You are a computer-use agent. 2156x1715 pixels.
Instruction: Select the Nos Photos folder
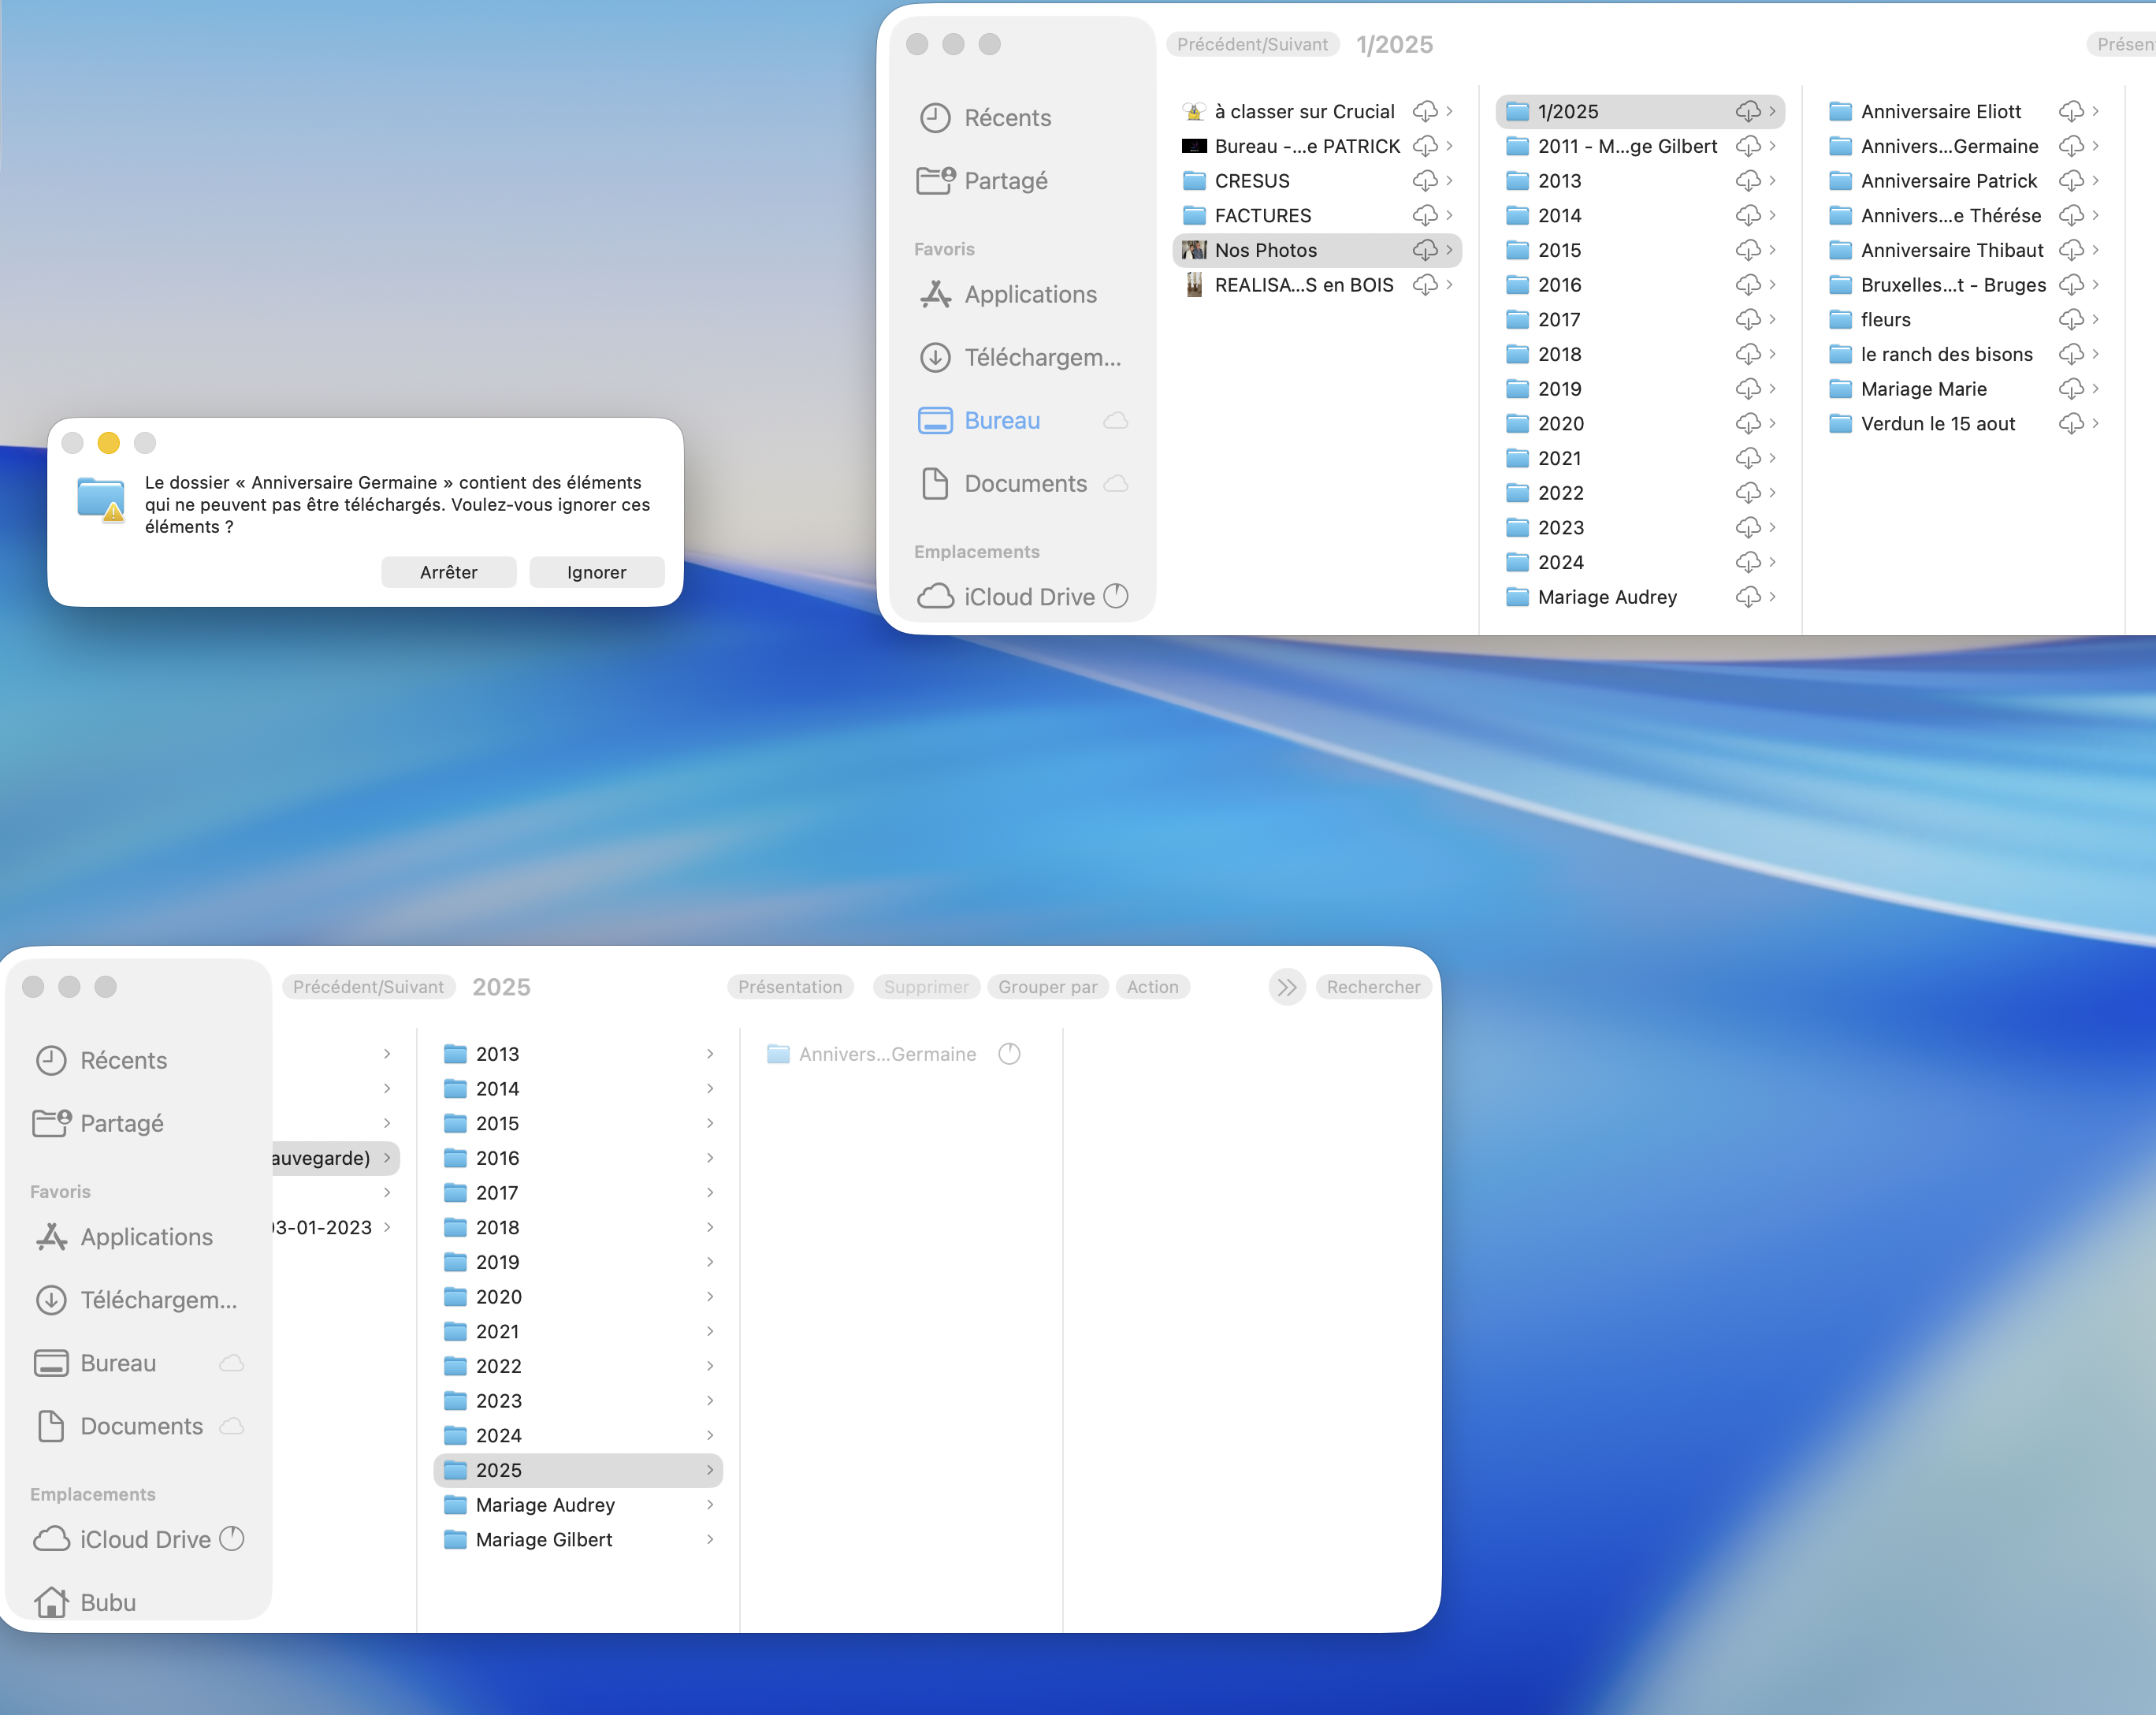coord(1265,250)
